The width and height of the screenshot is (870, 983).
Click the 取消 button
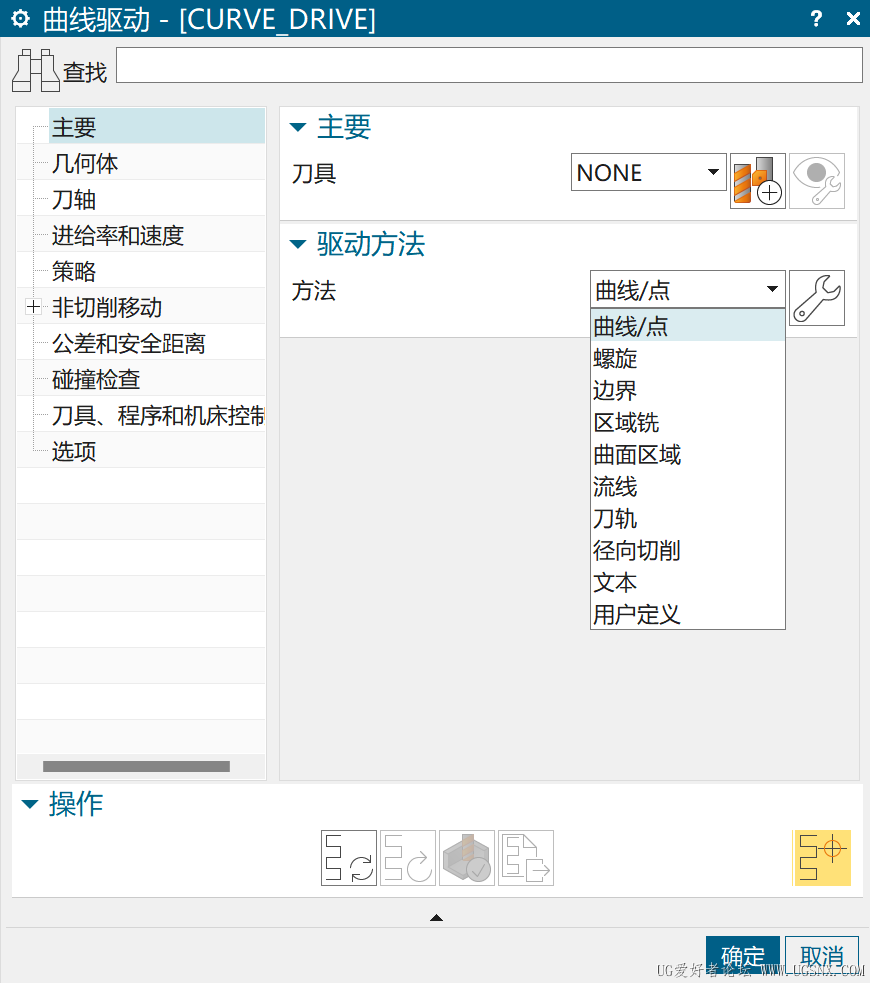[x=821, y=955]
